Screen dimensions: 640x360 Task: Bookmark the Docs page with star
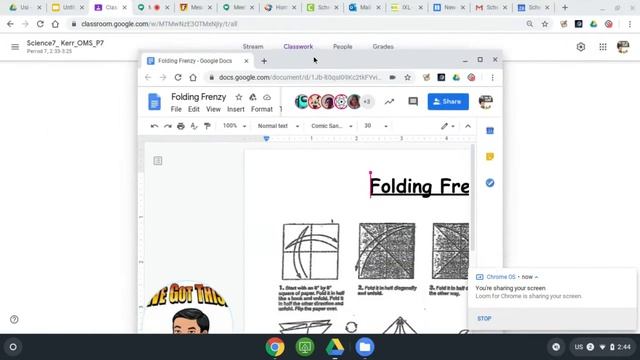click(x=407, y=77)
